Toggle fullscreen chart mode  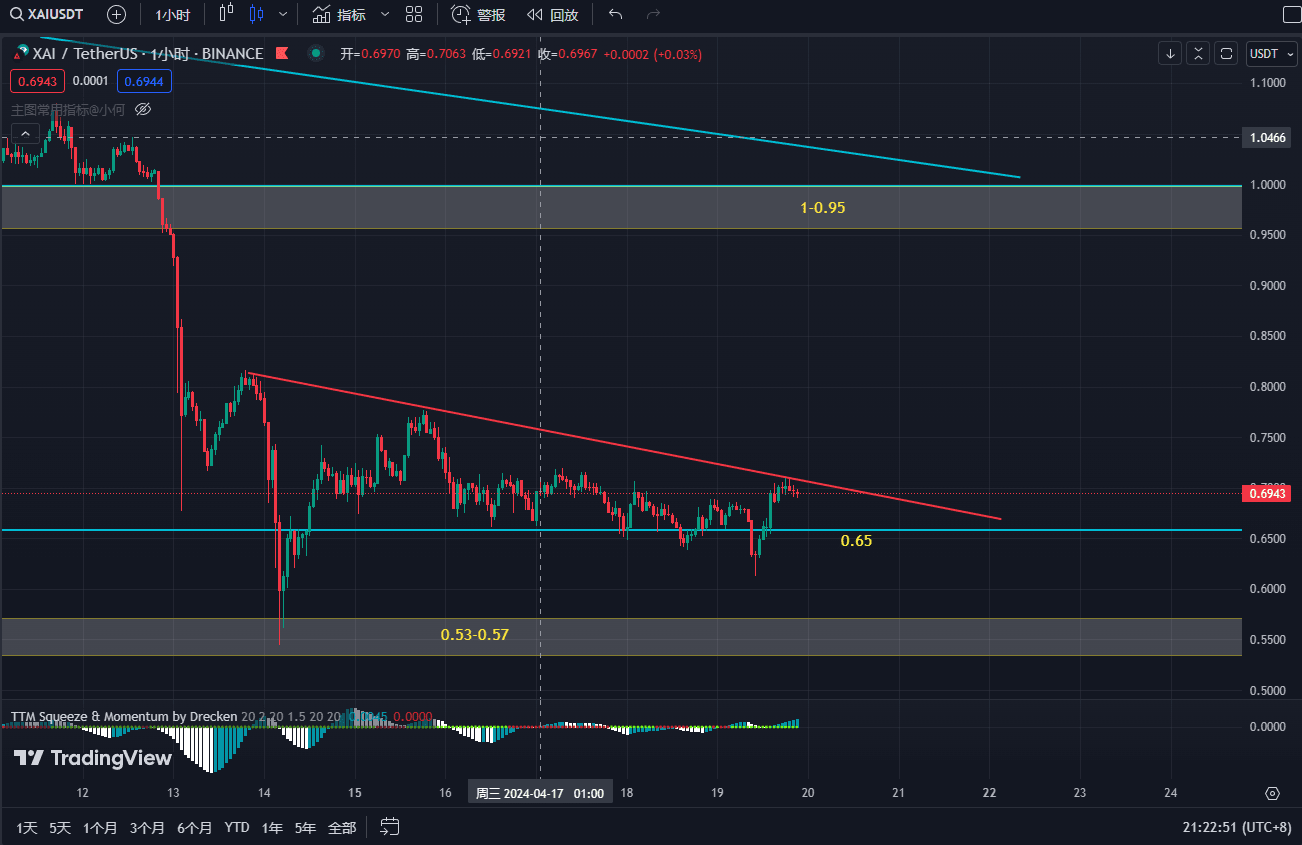click(1225, 52)
